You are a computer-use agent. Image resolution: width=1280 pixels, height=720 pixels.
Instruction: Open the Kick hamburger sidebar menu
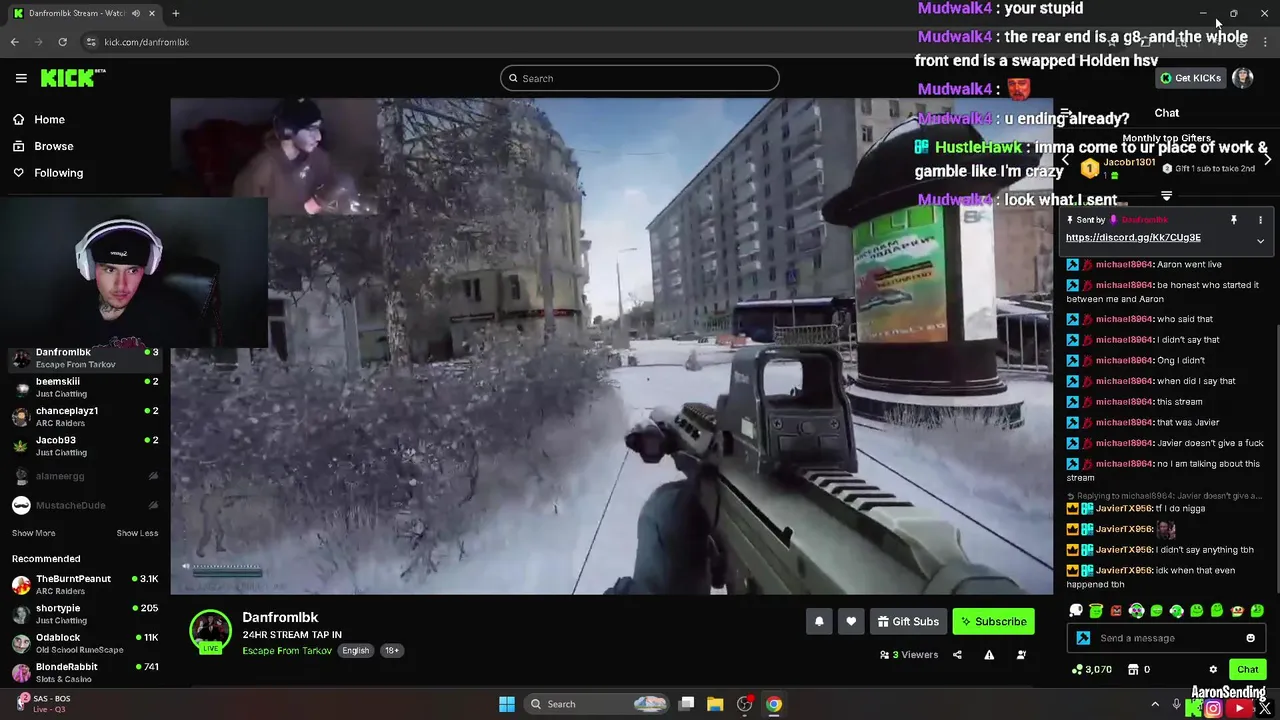point(21,78)
